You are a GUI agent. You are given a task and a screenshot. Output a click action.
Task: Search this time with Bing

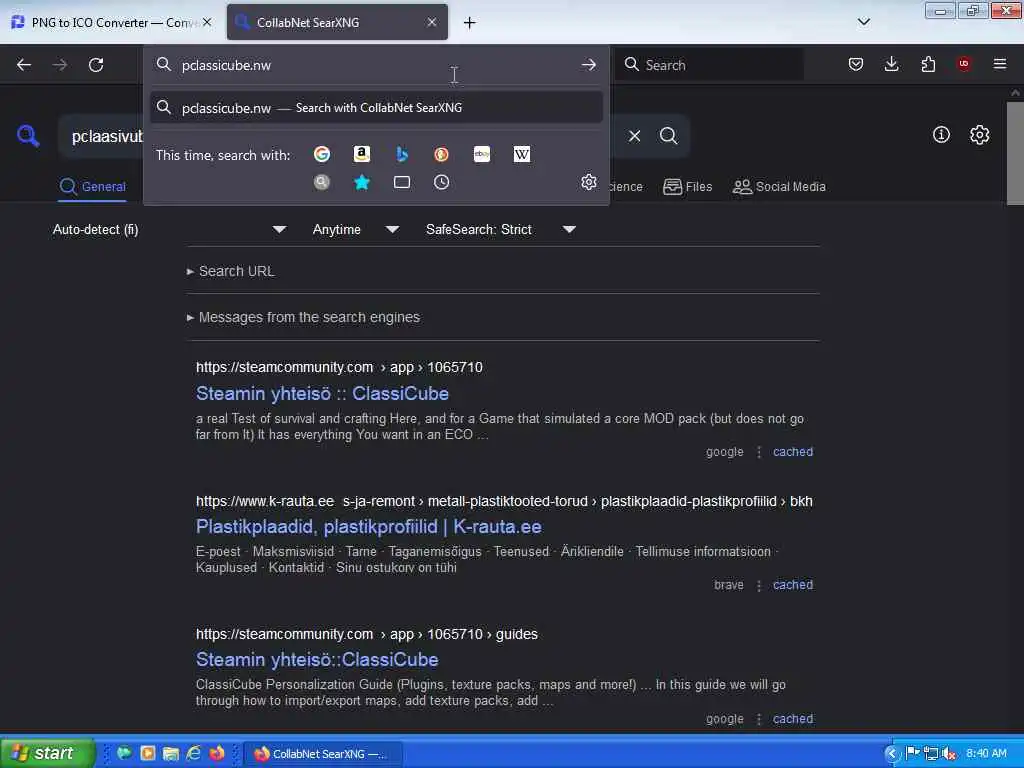pos(402,154)
